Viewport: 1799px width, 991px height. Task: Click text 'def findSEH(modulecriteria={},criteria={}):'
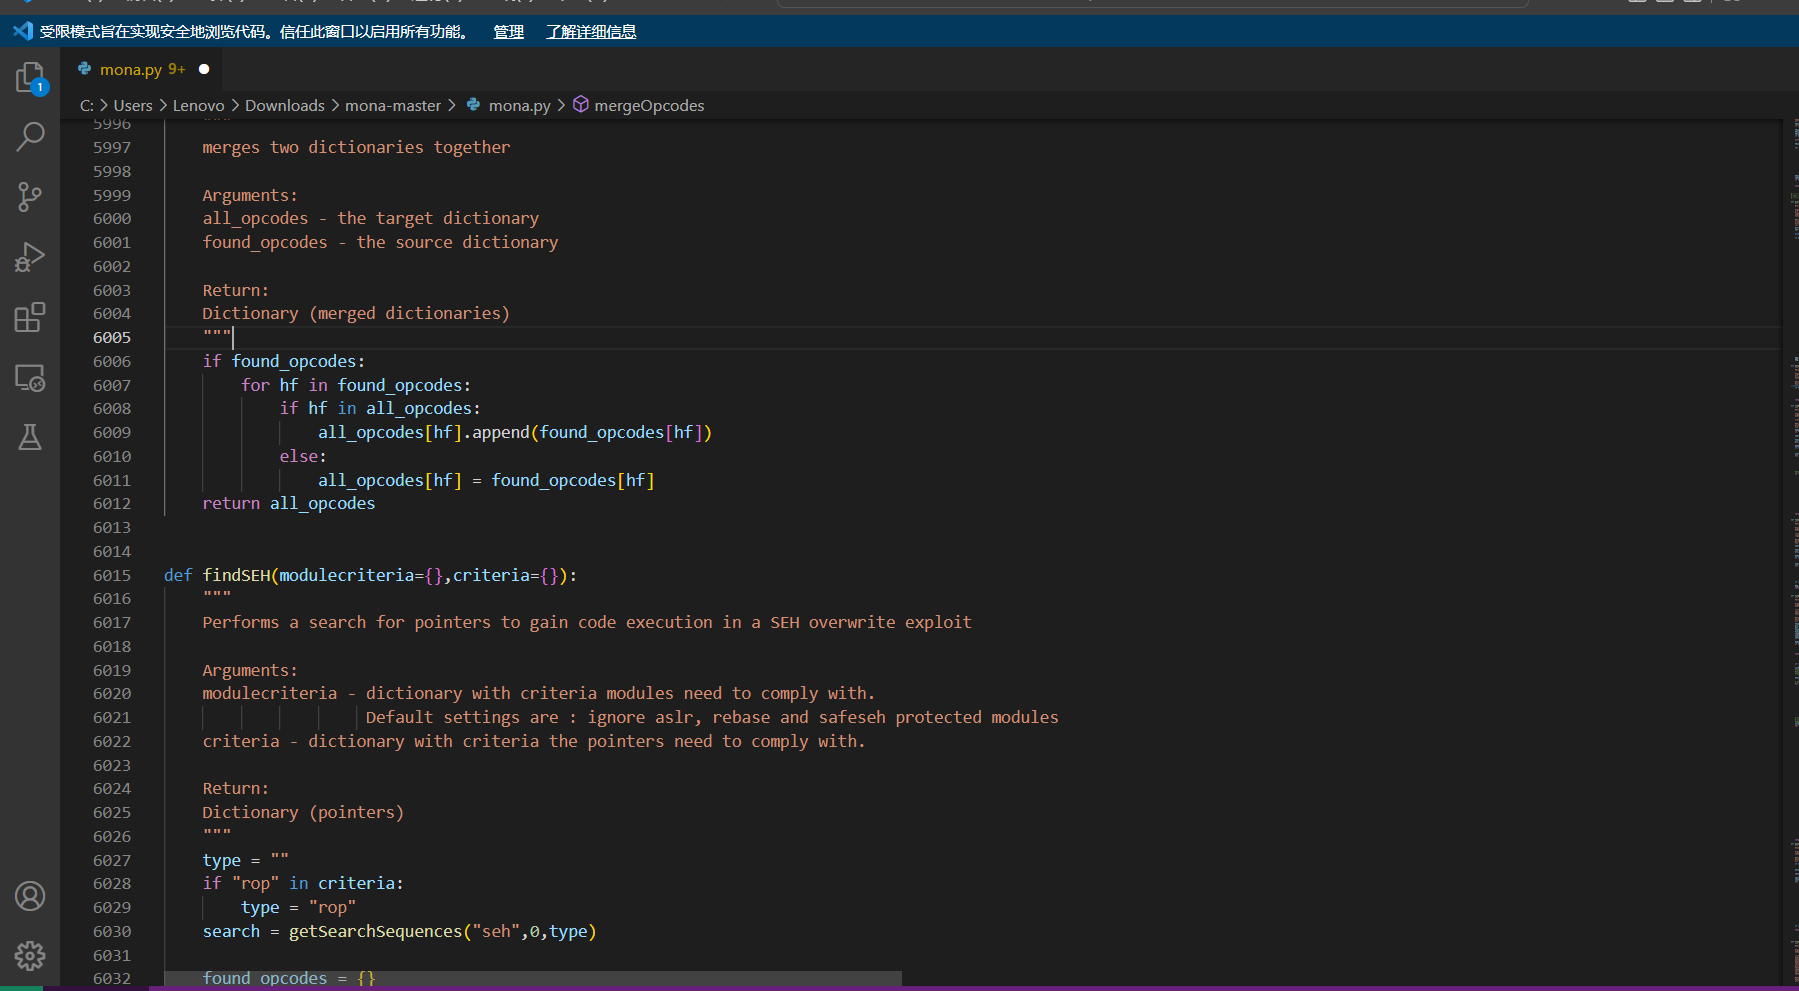tap(370, 575)
